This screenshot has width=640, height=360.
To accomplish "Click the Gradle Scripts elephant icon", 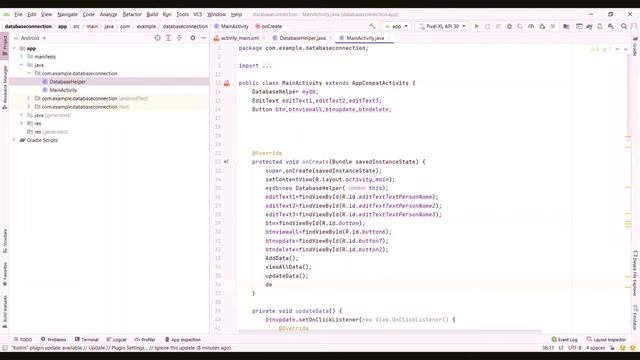I will (x=22, y=140).
